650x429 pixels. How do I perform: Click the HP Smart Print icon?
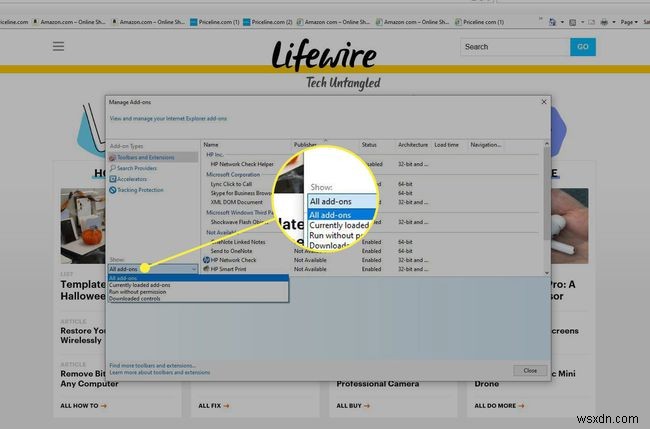(x=206, y=269)
